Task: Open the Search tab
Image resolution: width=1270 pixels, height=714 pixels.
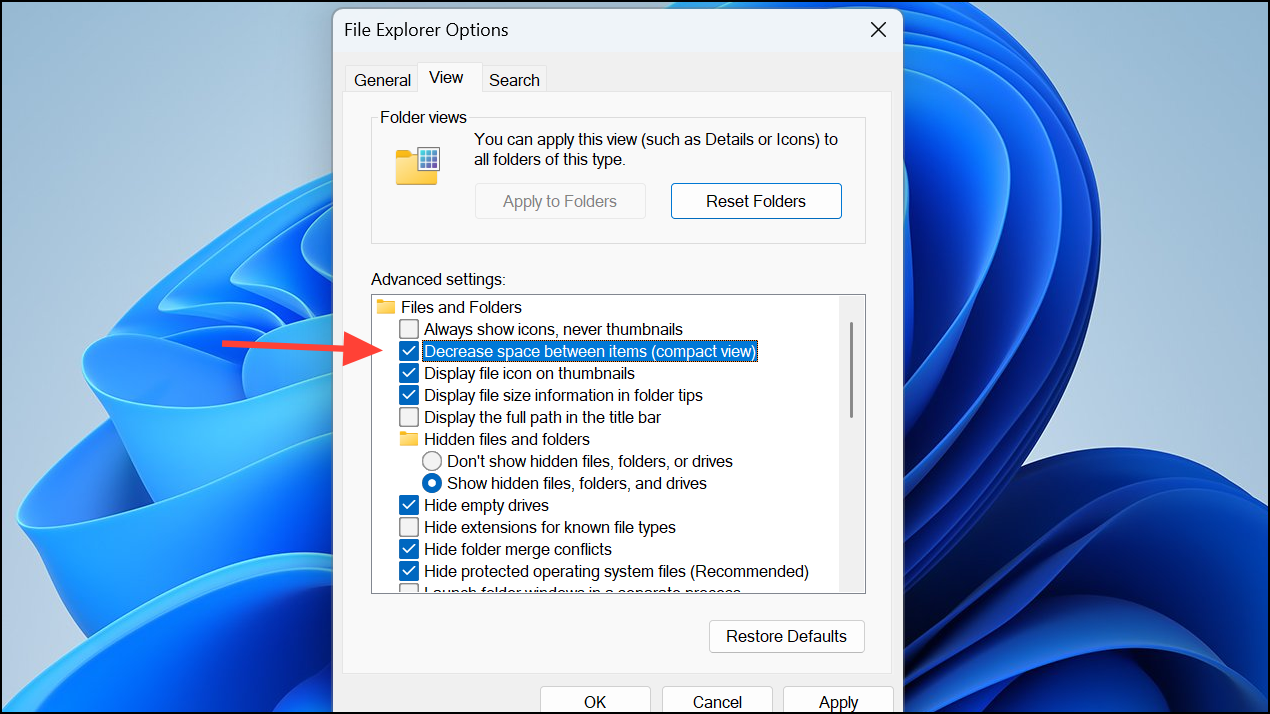Action: (x=514, y=79)
